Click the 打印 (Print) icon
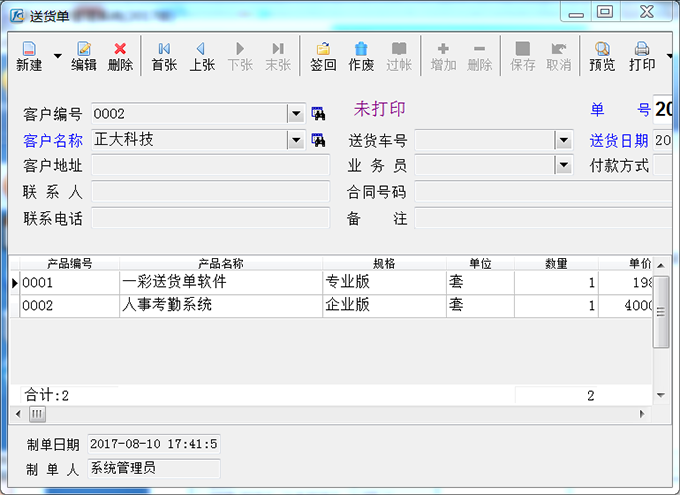Viewport: 680px width, 495px height. click(x=642, y=56)
